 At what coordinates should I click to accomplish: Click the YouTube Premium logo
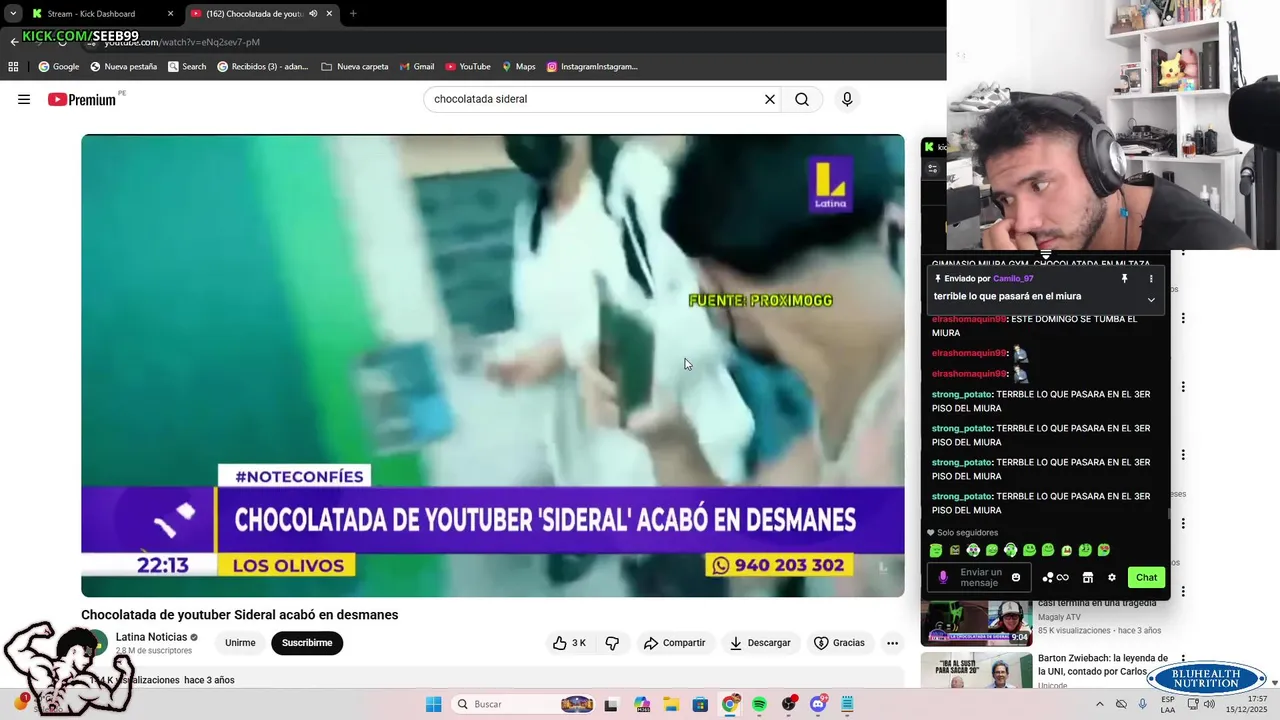[x=82, y=99]
